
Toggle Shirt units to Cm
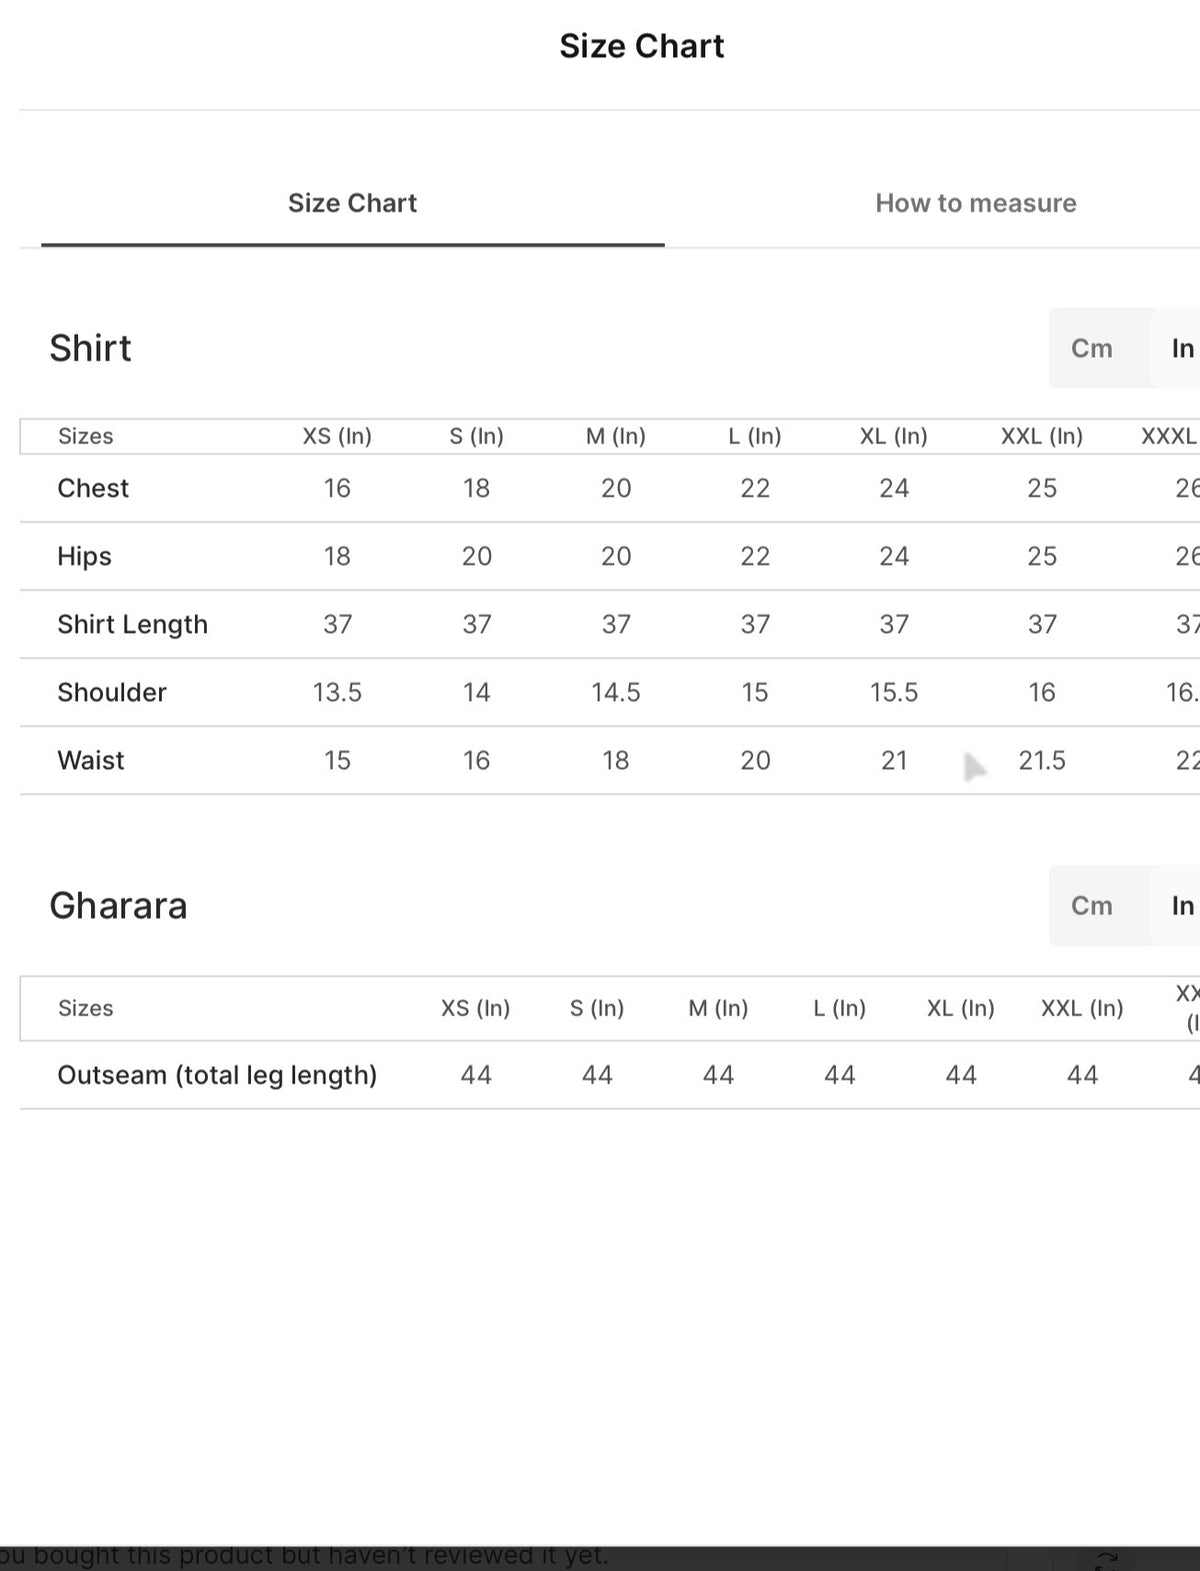point(1092,348)
